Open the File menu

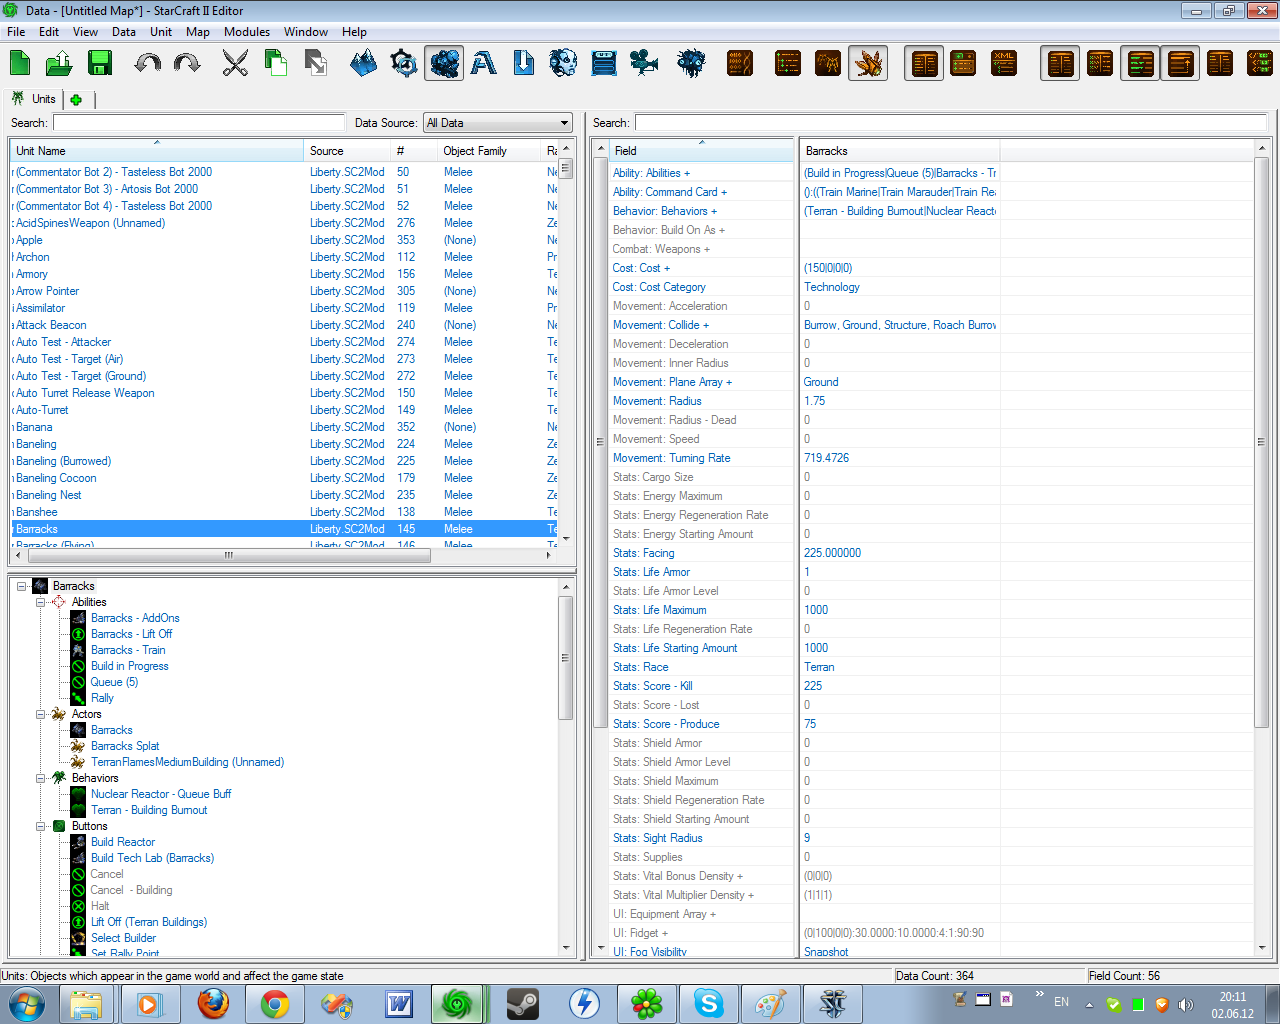16,31
